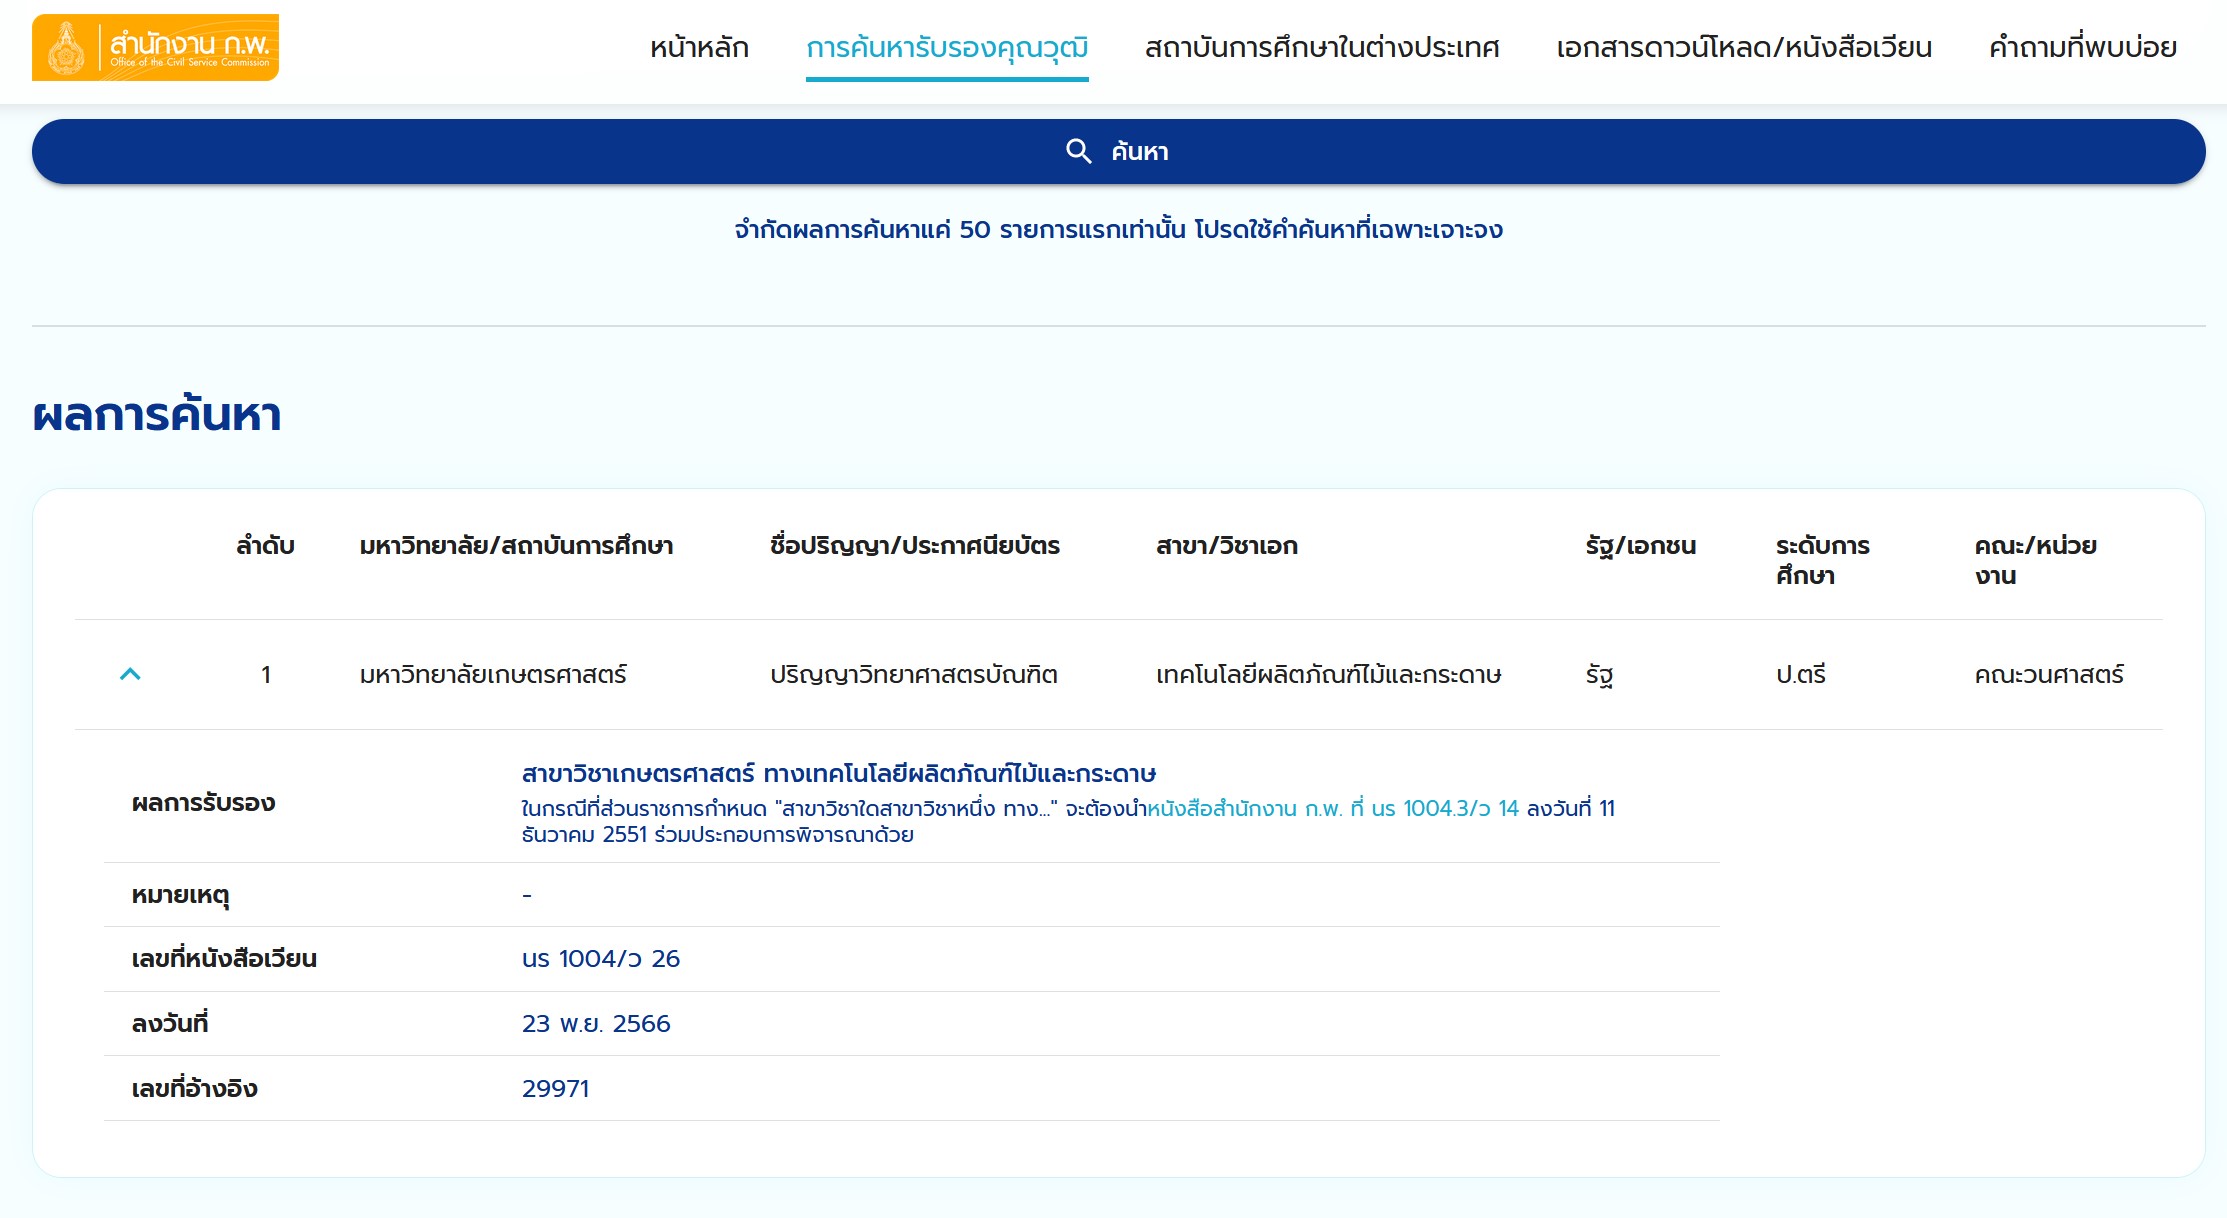Click the date 23 พ.ย. 2566
The height and width of the screenshot is (1218, 2227).
(x=596, y=1023)
